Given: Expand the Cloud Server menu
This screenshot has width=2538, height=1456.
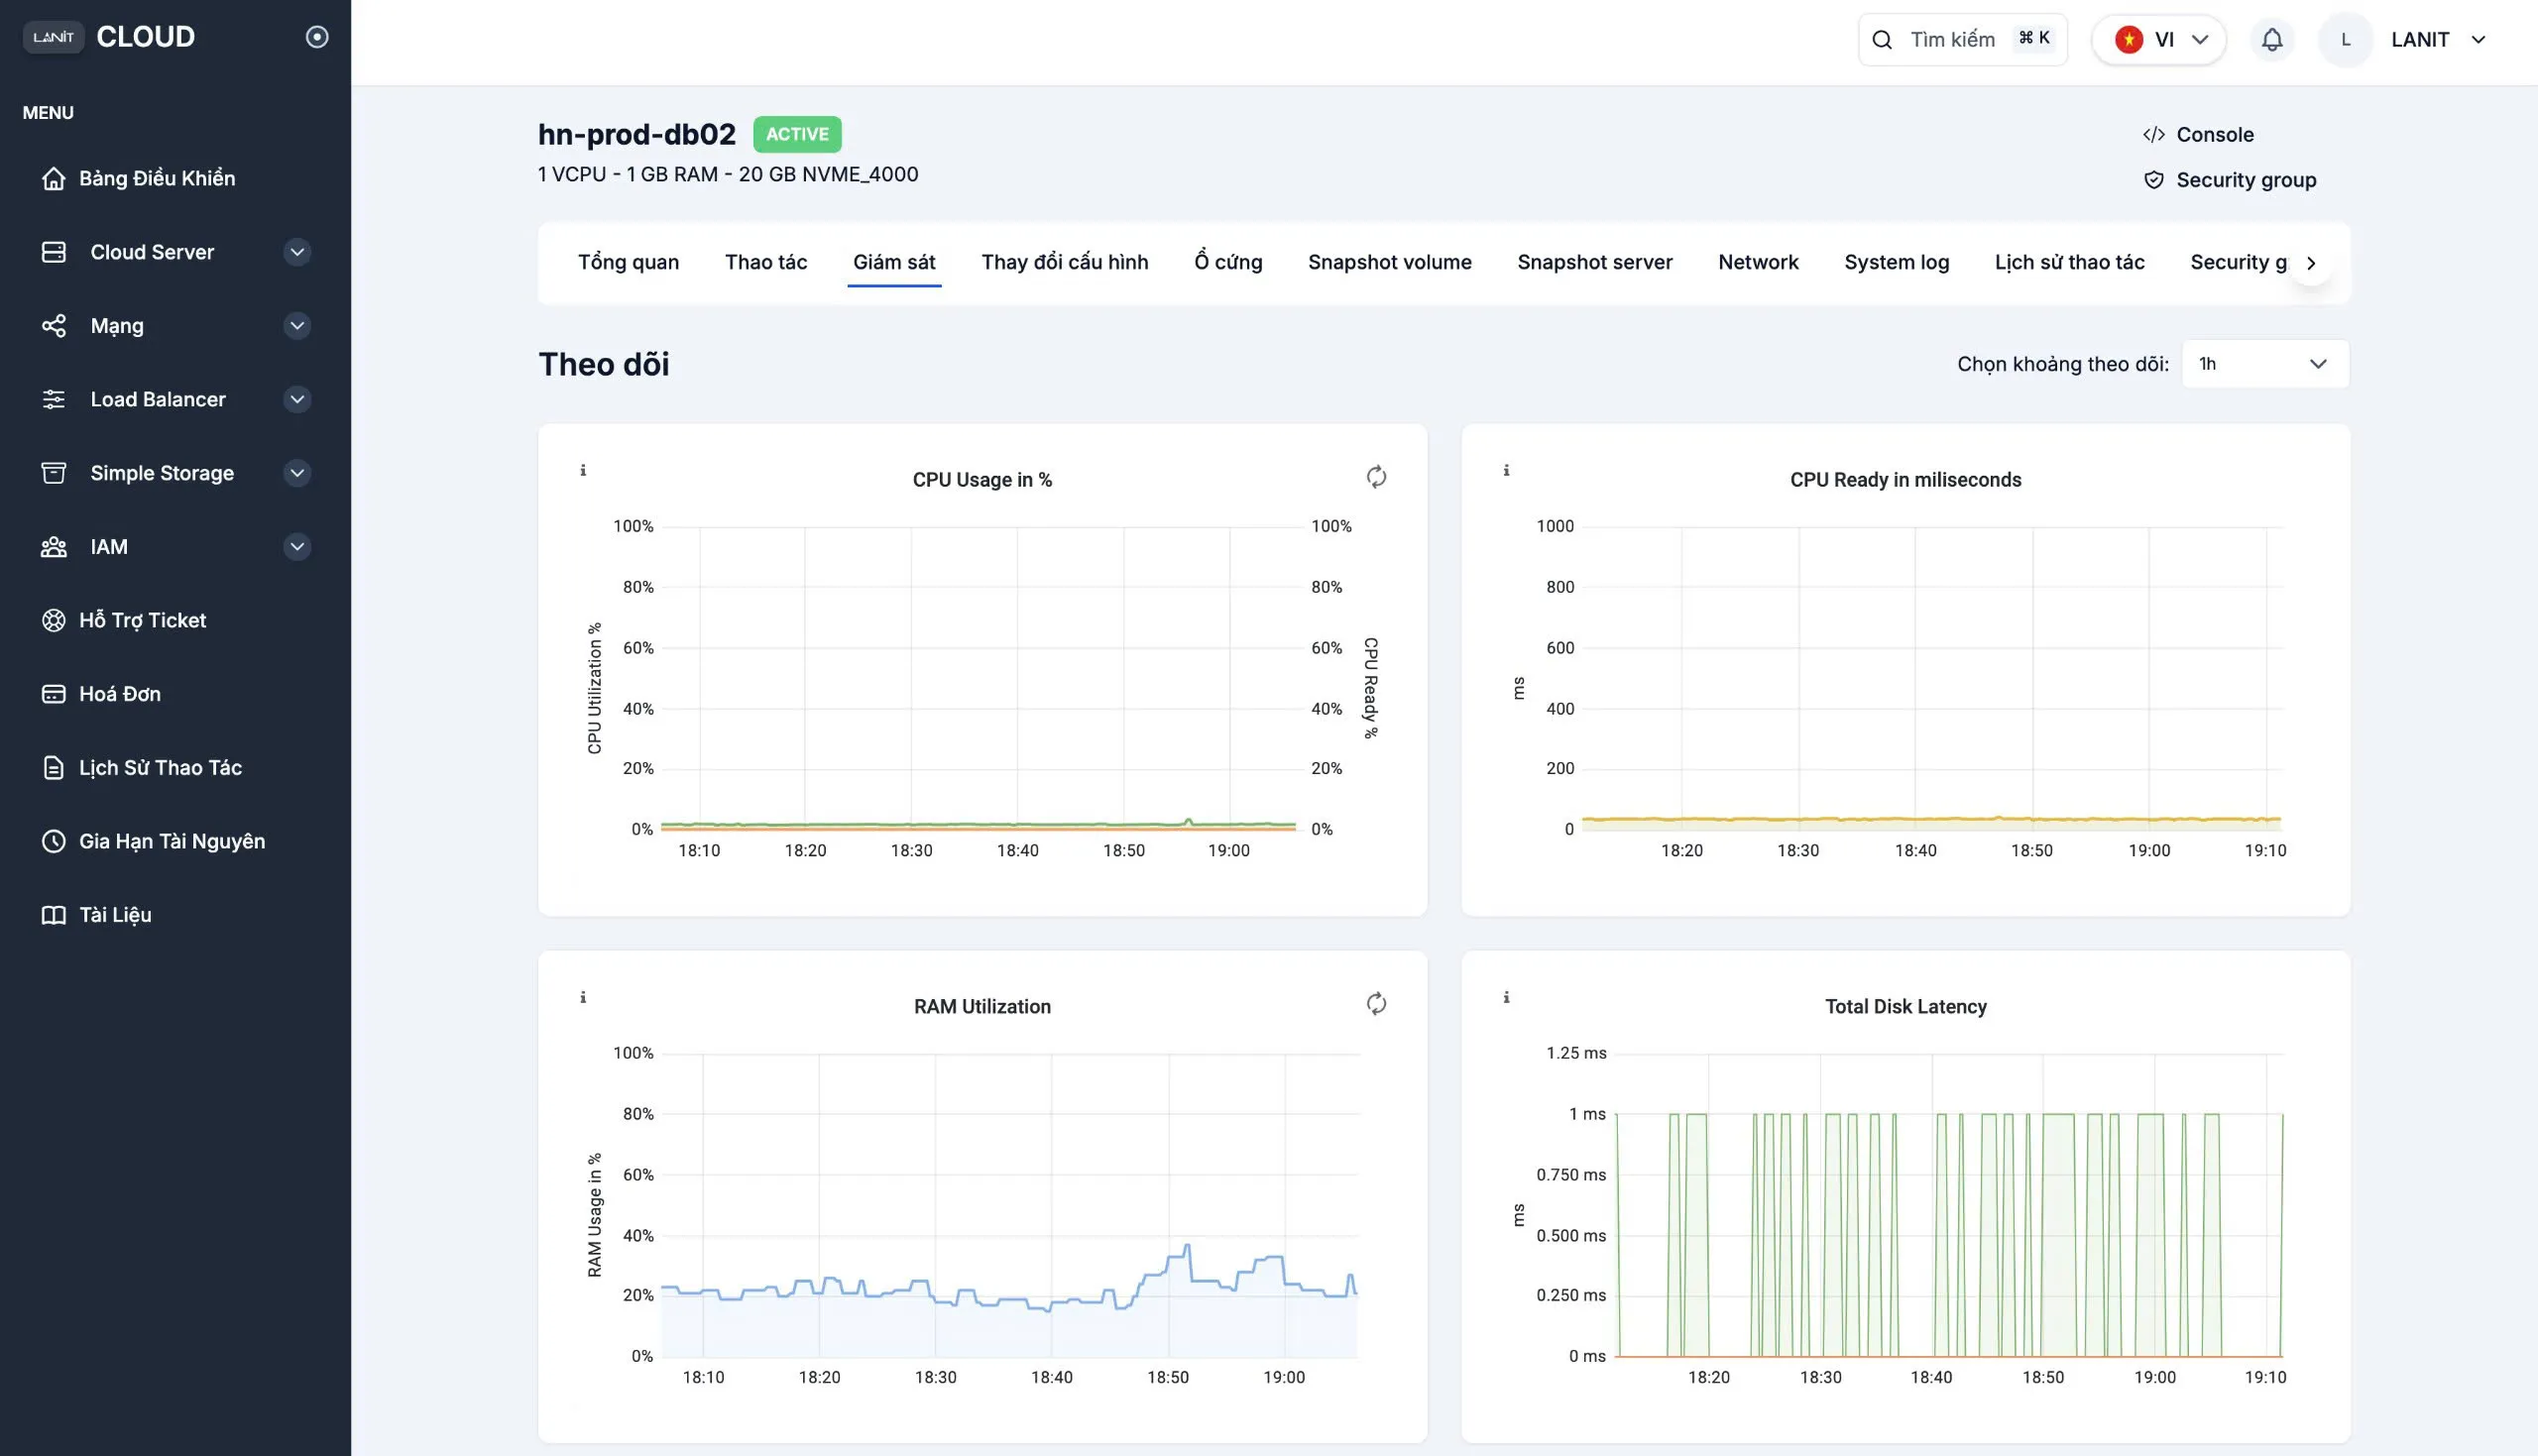Looking at the screenshot, I should pyautogui.click(x=297, y=252).
